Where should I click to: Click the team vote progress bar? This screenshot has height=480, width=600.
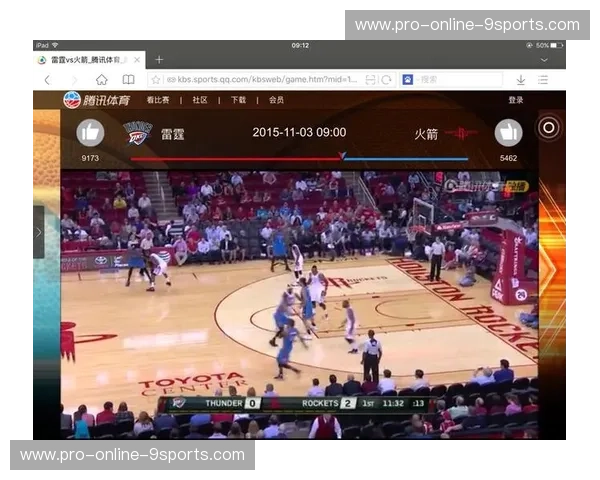(300, 158)
